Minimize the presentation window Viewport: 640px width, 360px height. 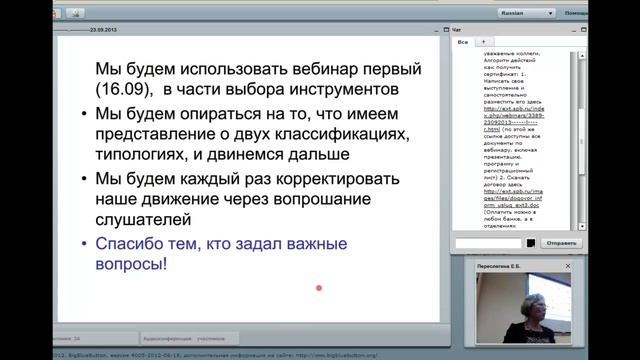coord(436,30)
